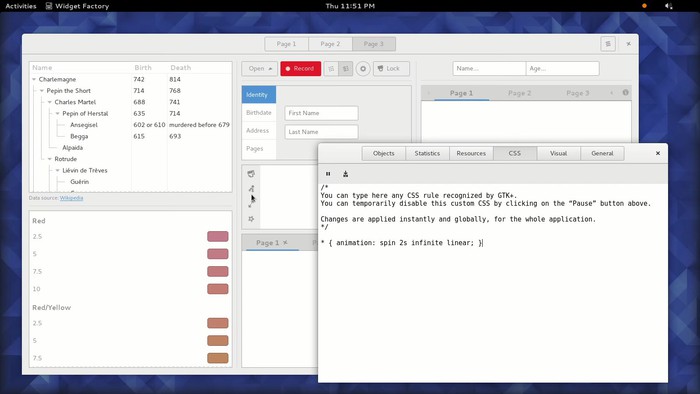This screenshot has height=394, width=700.
Task: Collapse the Pepin the Short node
Action: coord(42,91)
